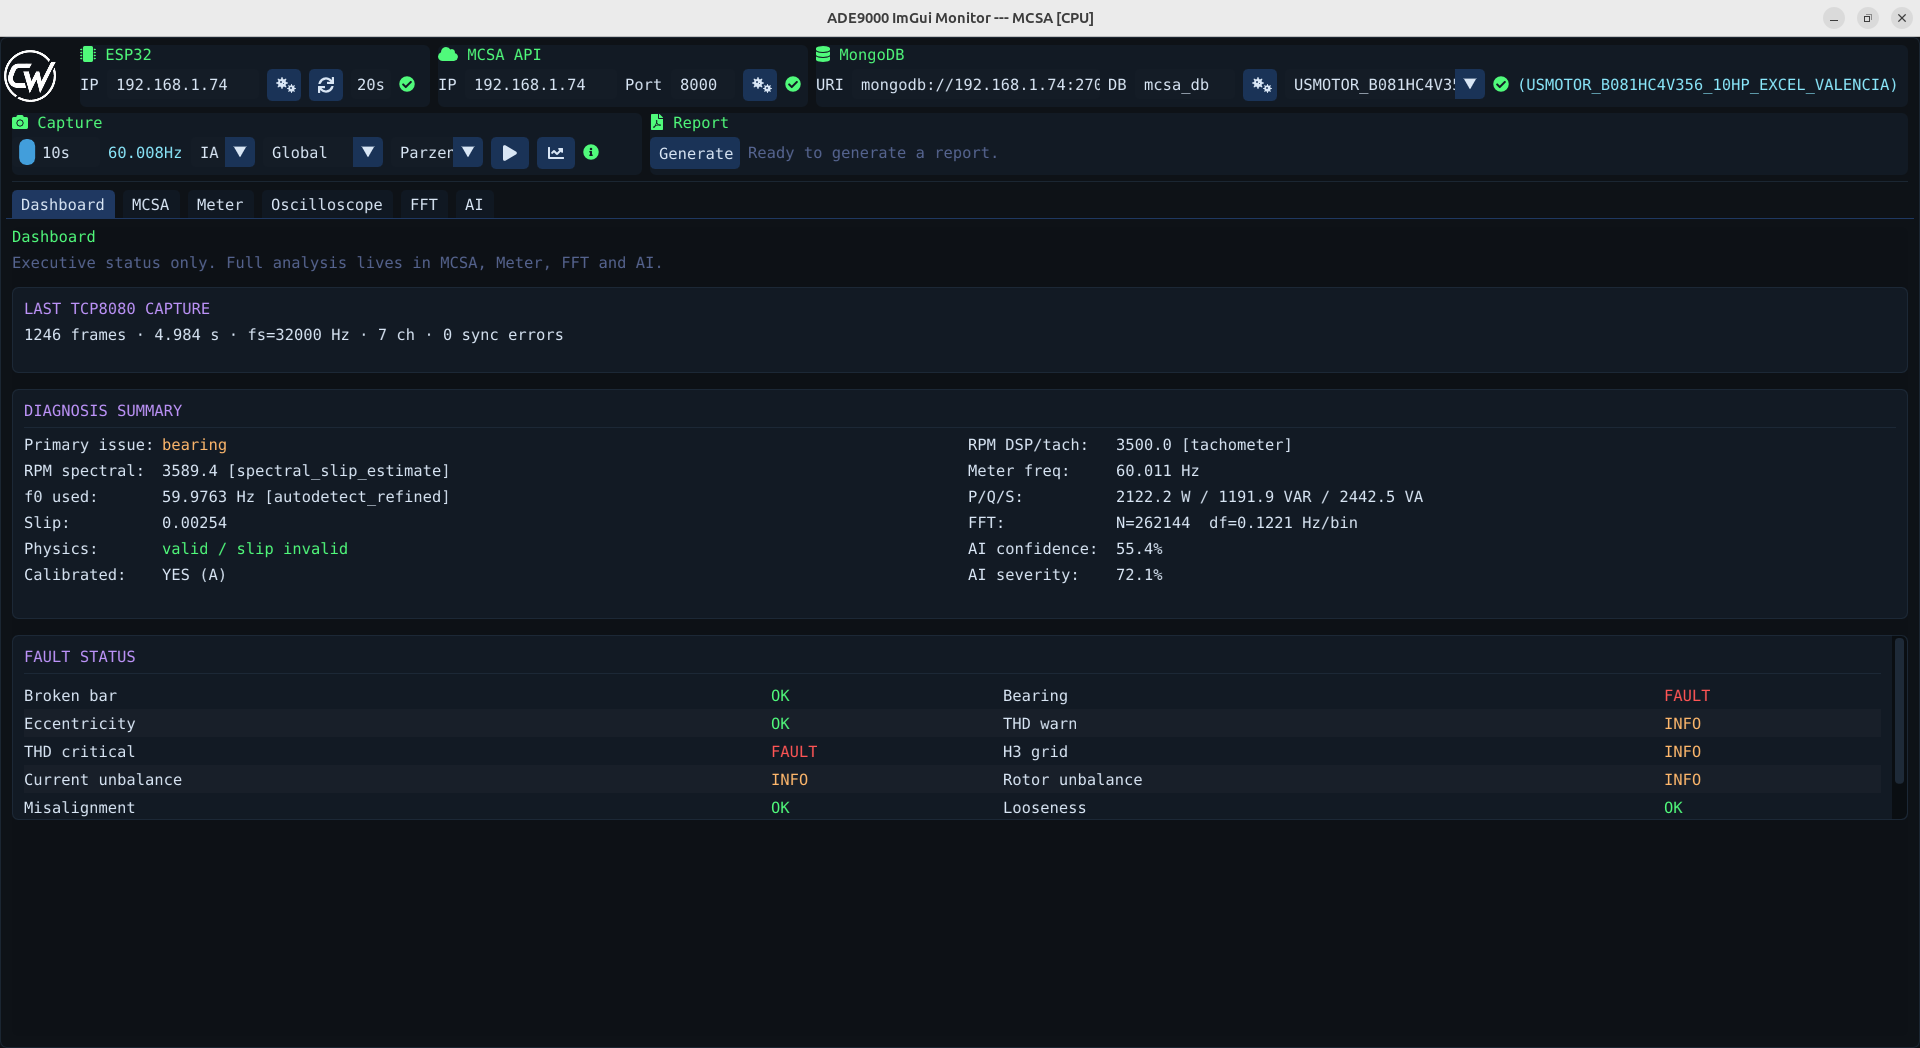The image size is (1920, 1048).
Task: Open the IA channel dropdown
Action: click(240, 153)
